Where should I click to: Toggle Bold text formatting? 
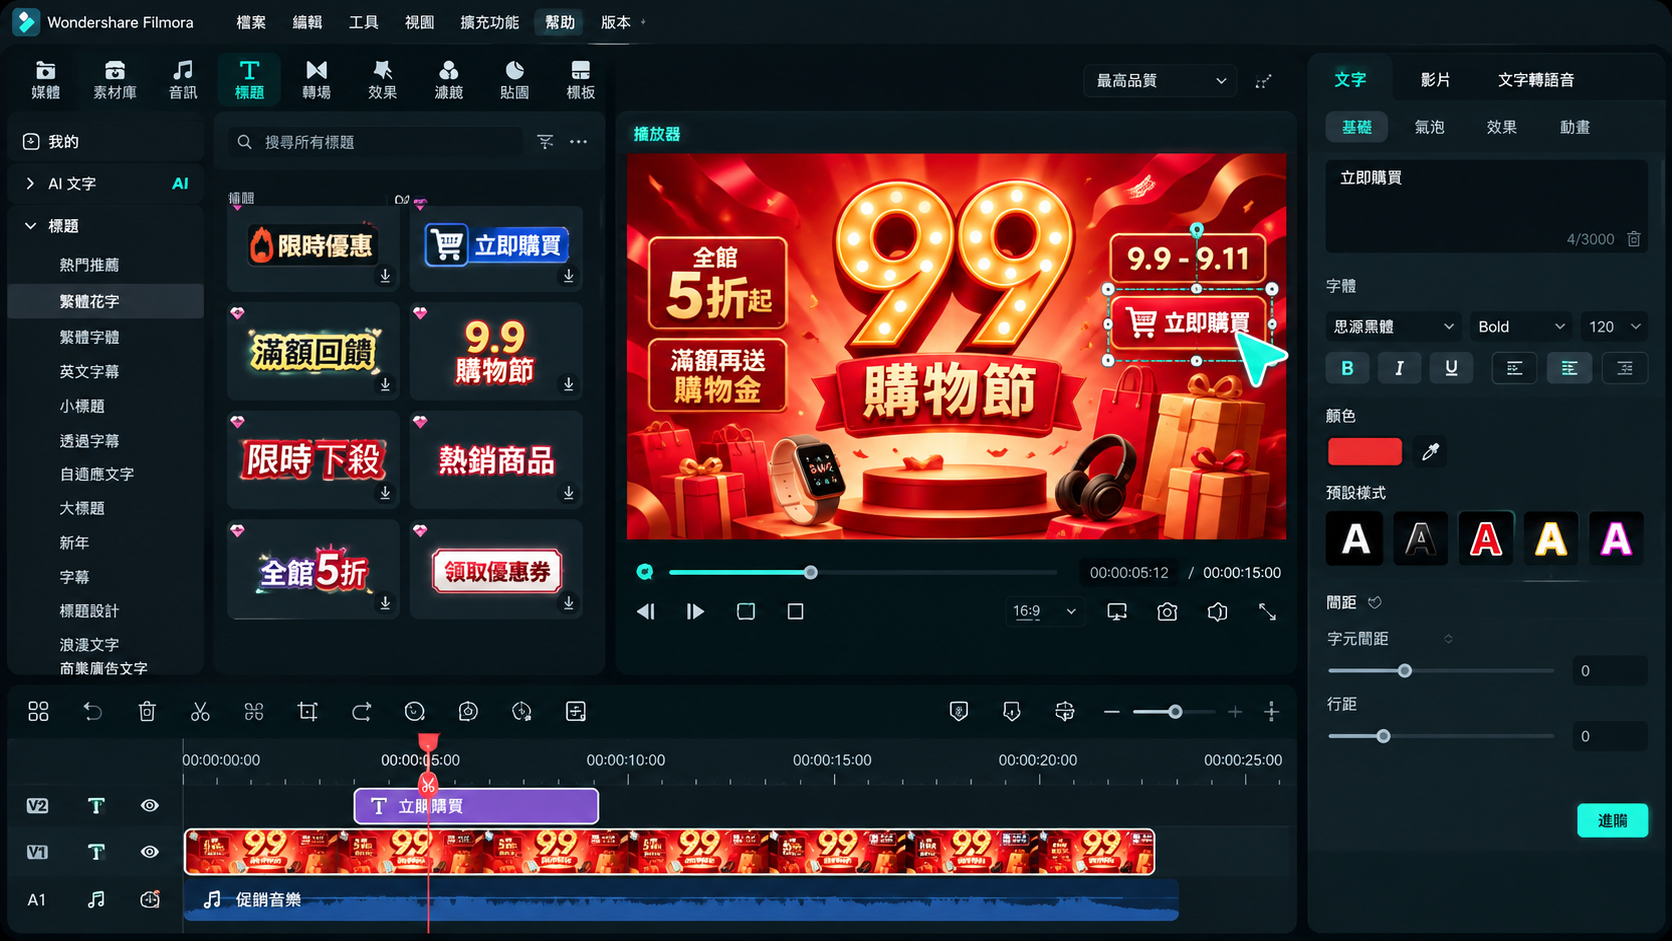(x=1347, y=368)
